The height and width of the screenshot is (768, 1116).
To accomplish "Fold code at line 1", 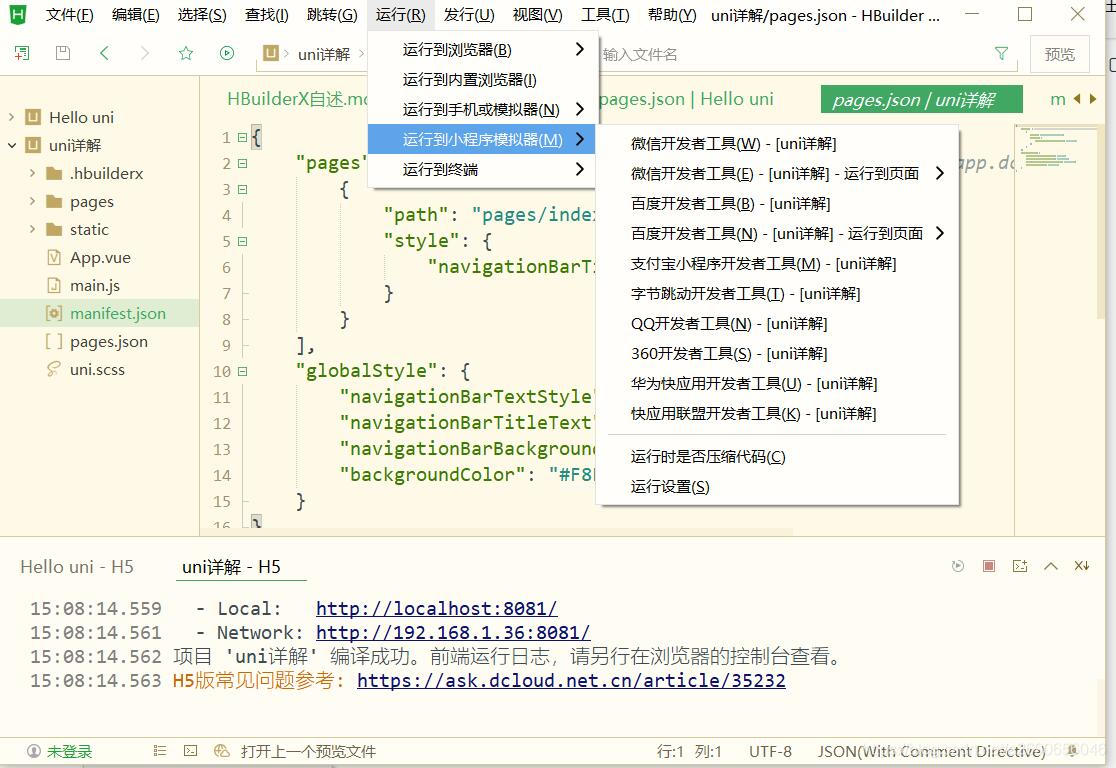I will [x=242, y=137].
